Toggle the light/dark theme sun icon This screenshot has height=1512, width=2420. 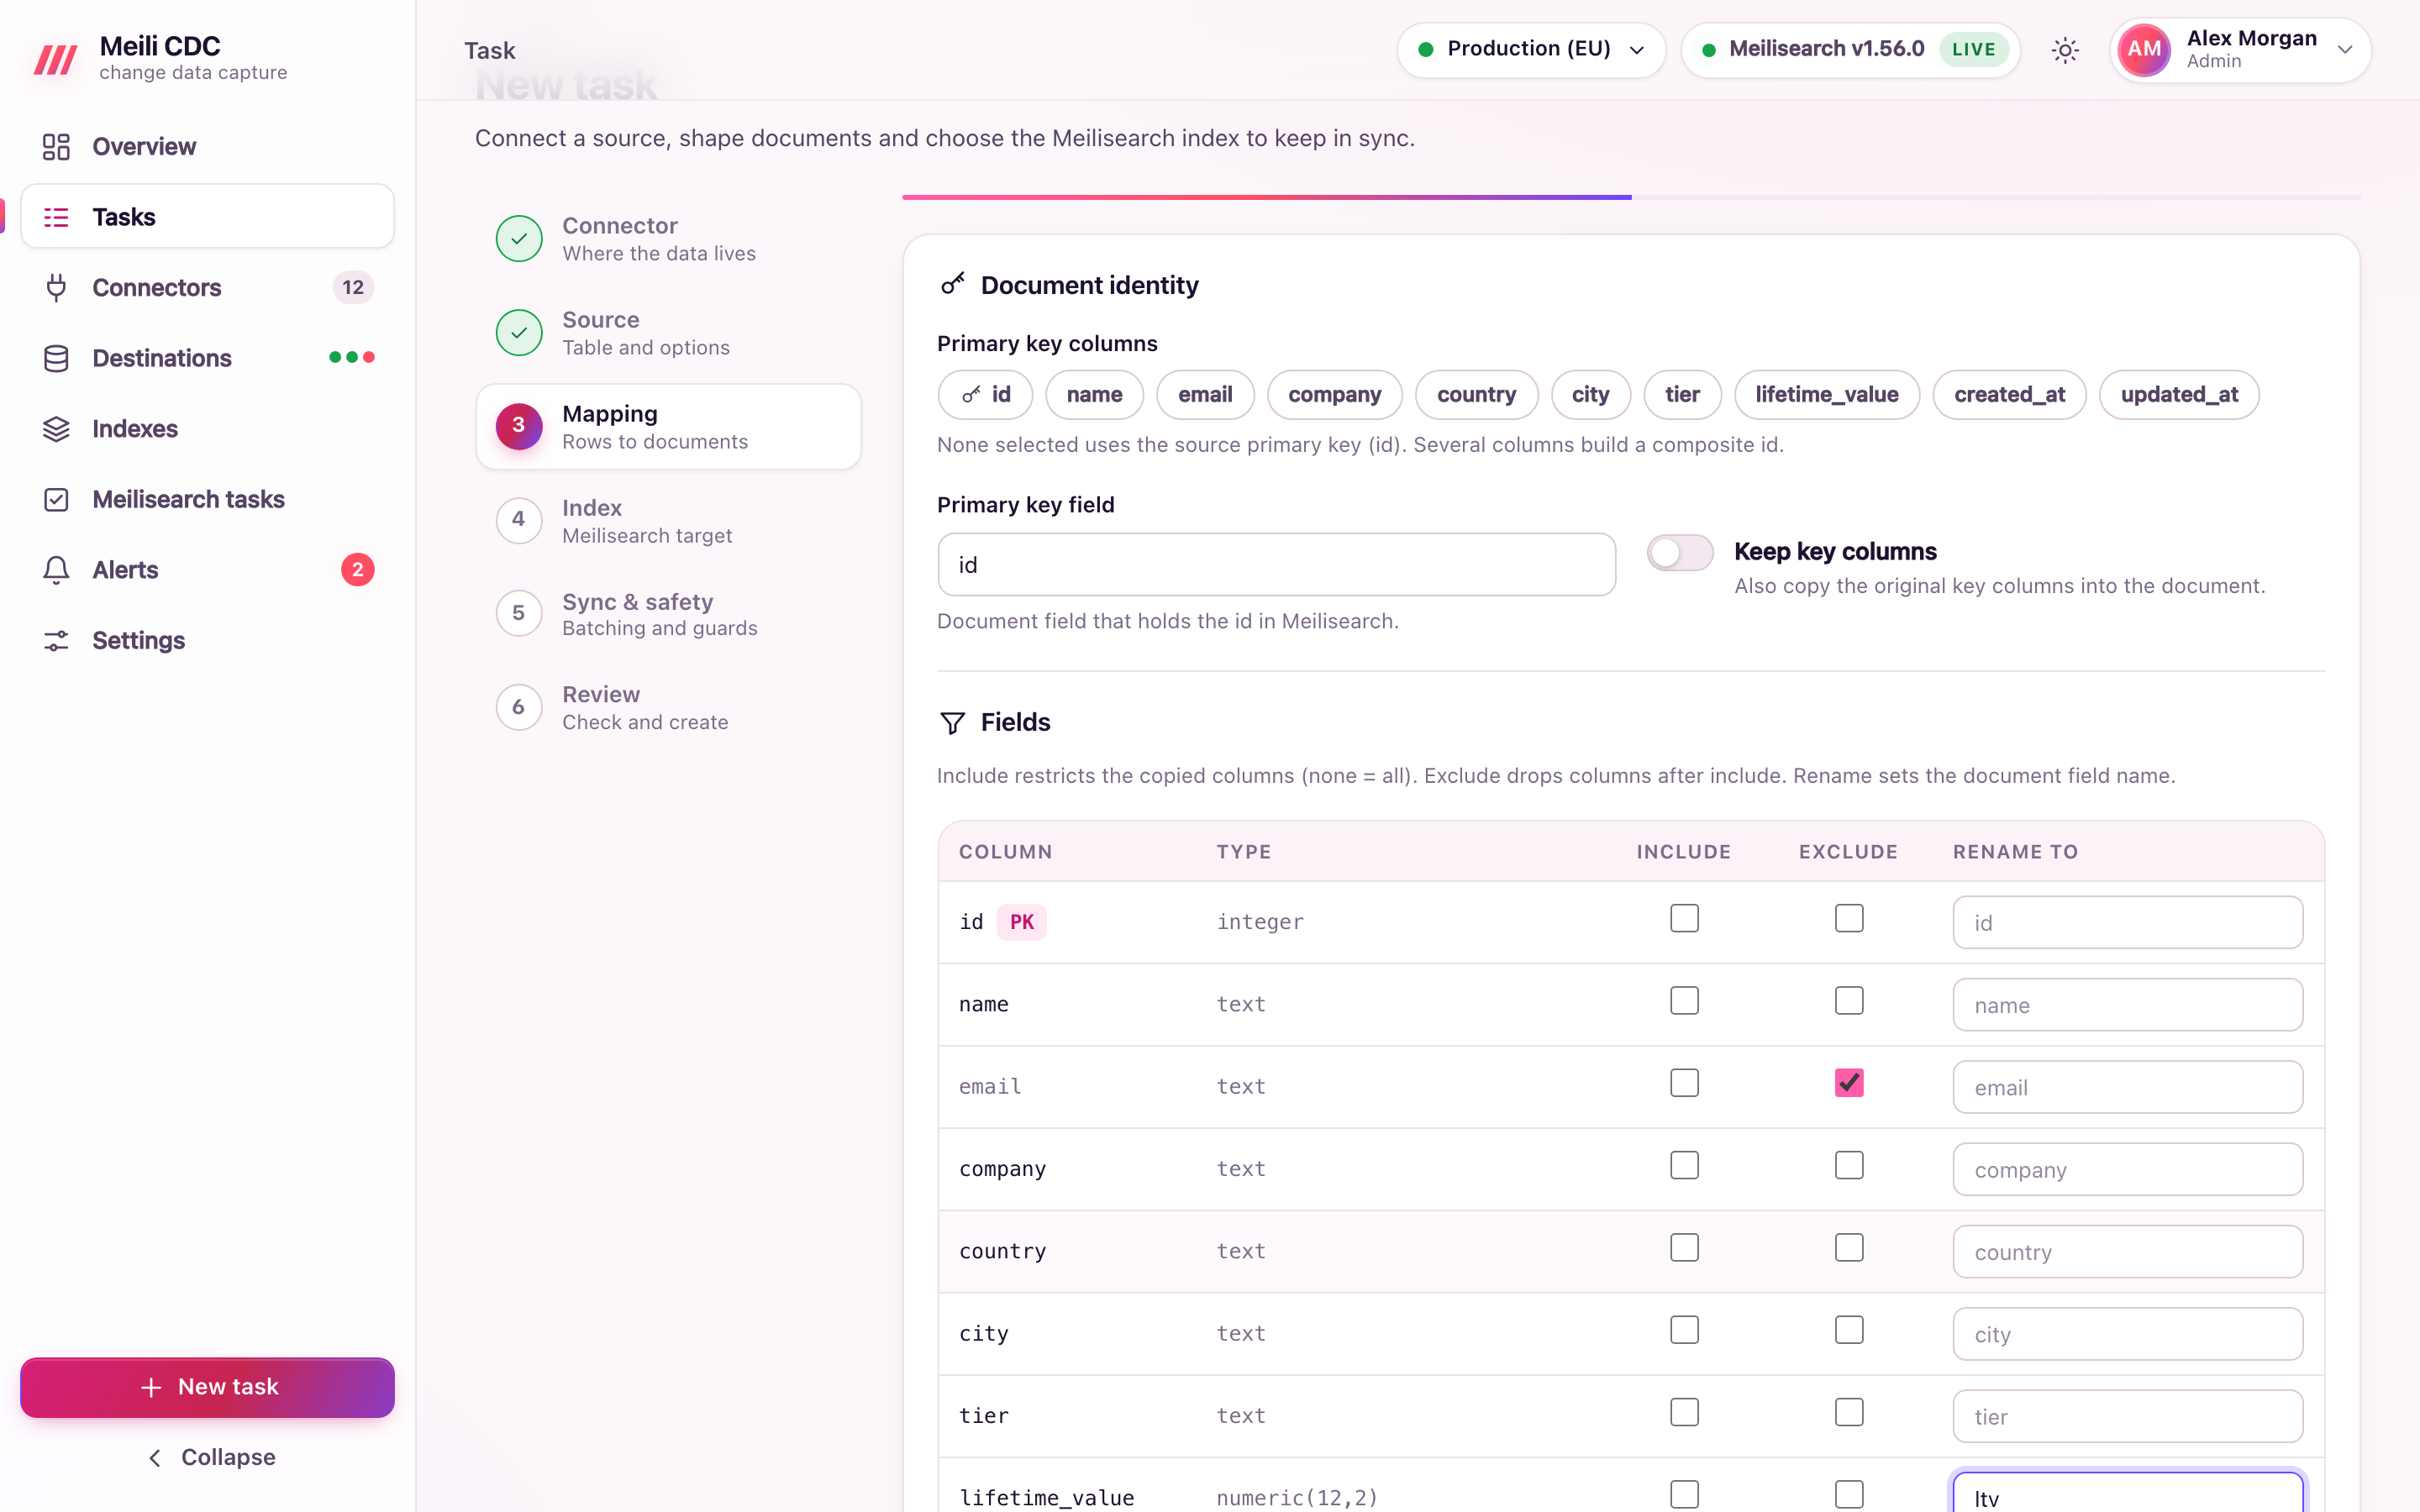[x=2065, y=50]
